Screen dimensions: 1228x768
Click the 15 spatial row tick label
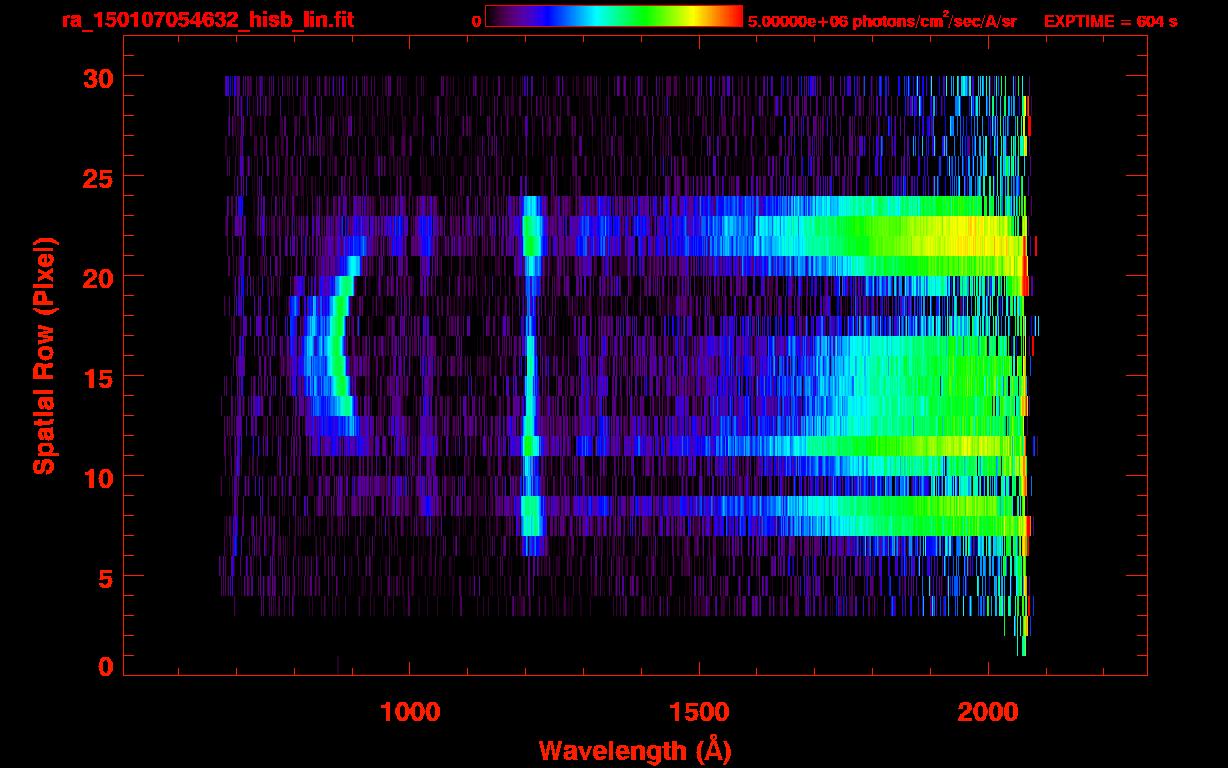point(97,377)
